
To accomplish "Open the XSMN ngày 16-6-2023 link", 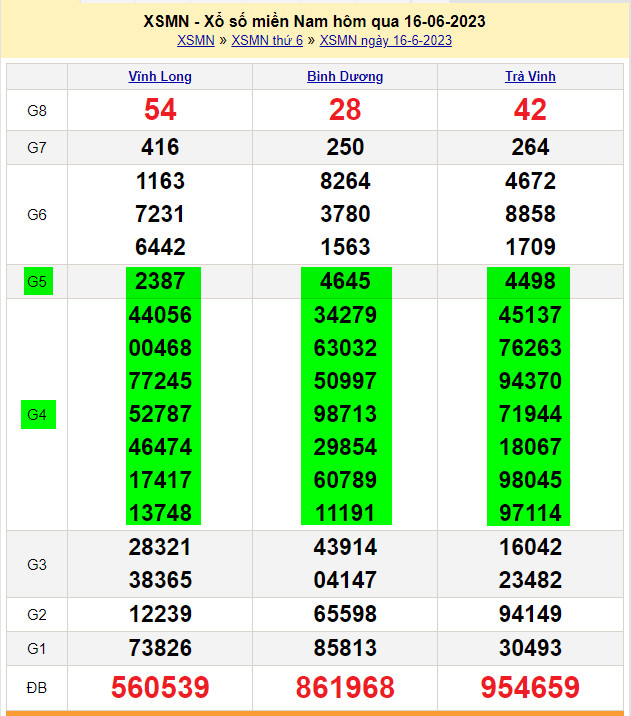I will pyautogui.click(x=386, y=40).
